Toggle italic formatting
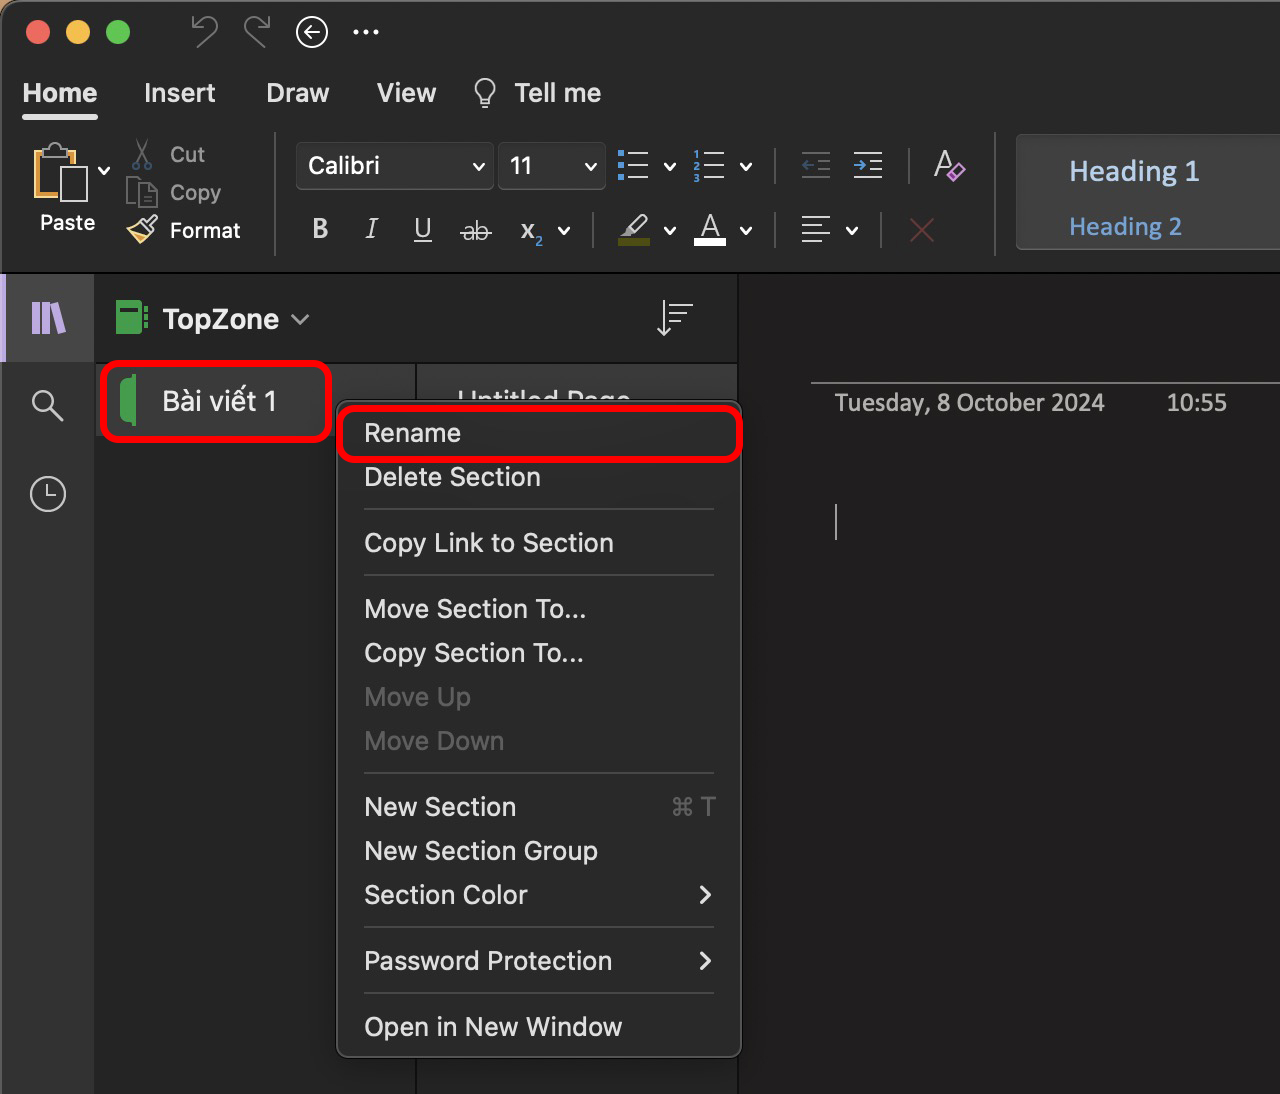 [371, 229]
